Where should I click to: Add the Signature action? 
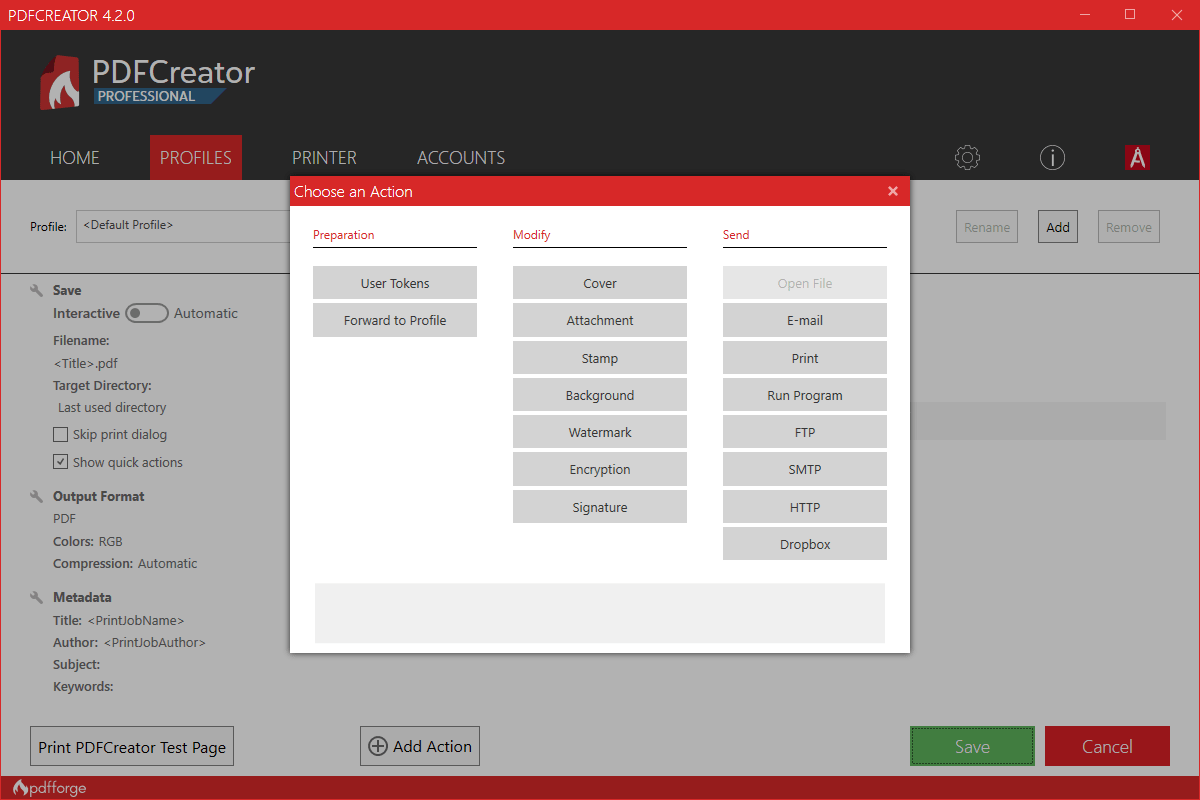point(600,507)
